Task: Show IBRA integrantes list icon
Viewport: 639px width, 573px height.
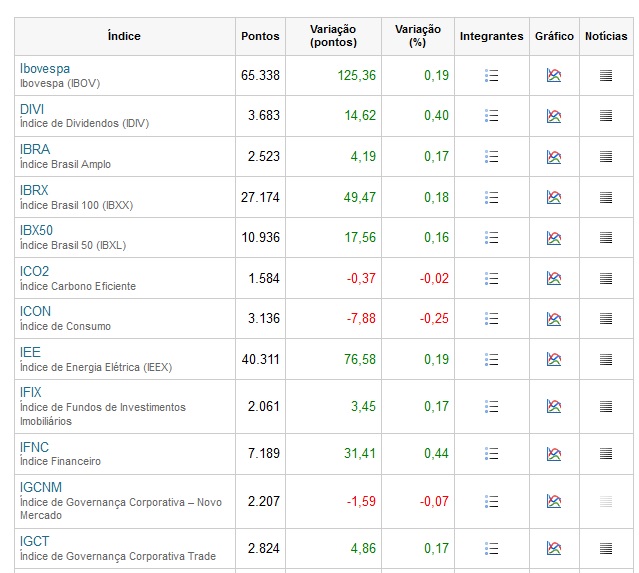Action: click(491, 156)
